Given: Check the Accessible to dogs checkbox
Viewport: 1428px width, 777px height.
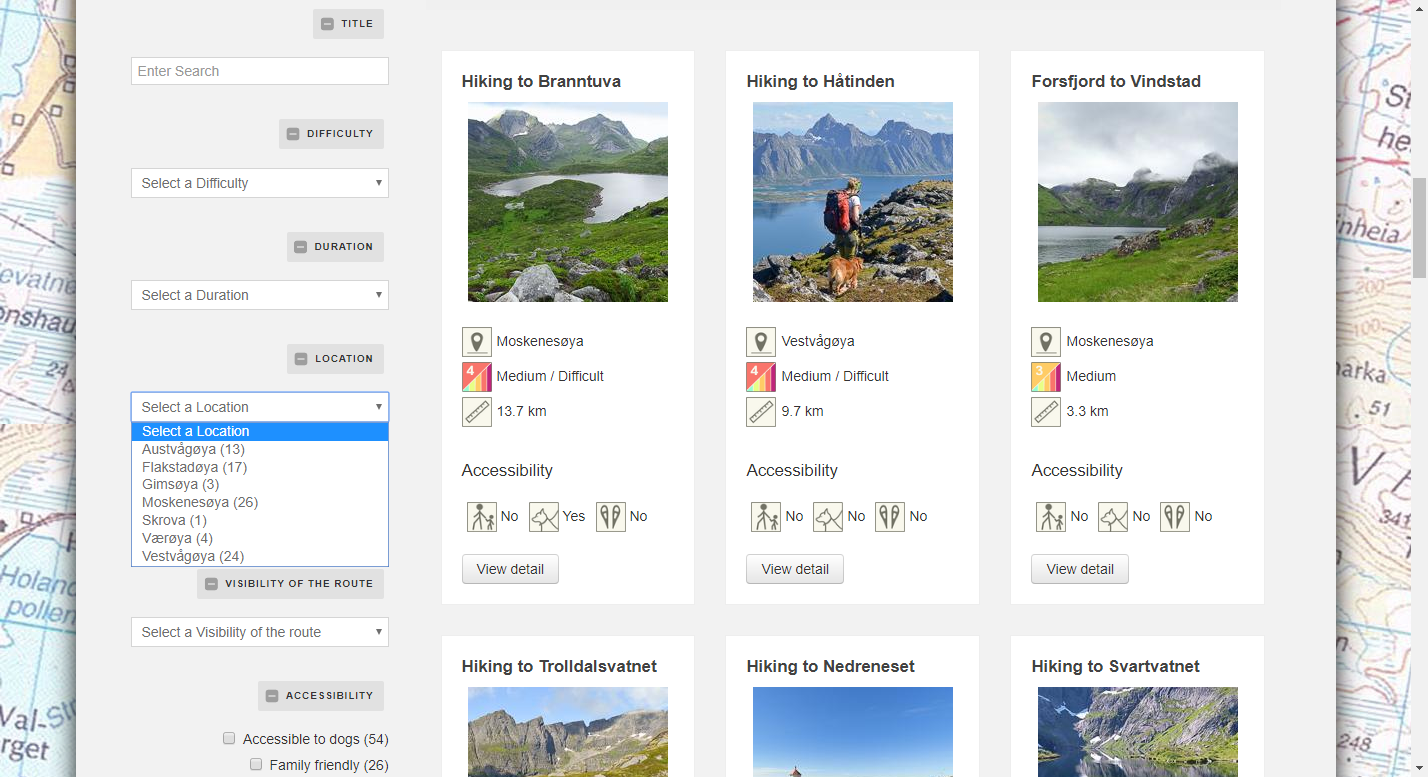Looking at the screenshot, I should point(229,738).
